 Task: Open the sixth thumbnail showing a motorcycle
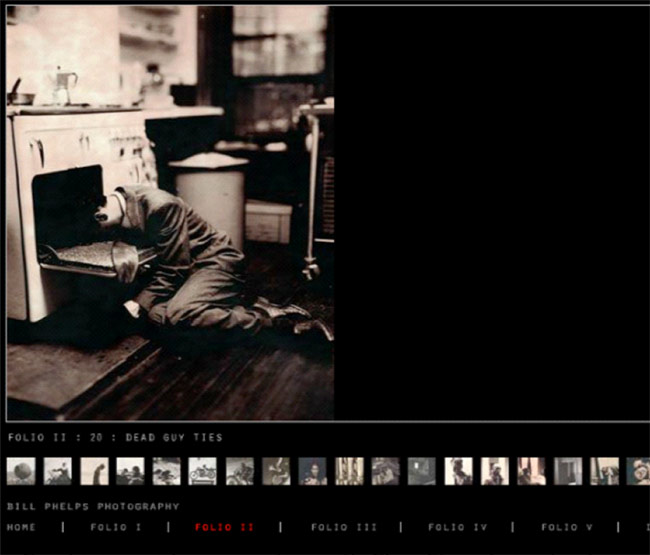[x=203, y=471]
